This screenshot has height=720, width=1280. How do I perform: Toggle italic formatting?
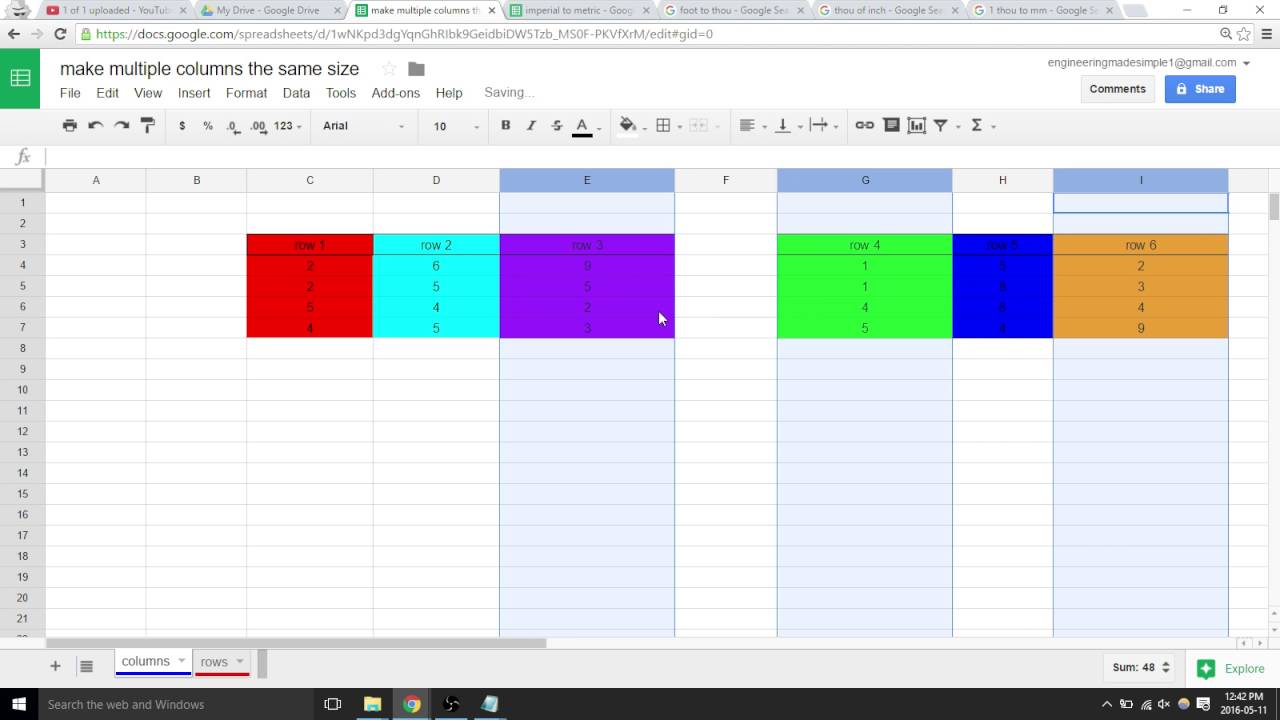point(531,126)
